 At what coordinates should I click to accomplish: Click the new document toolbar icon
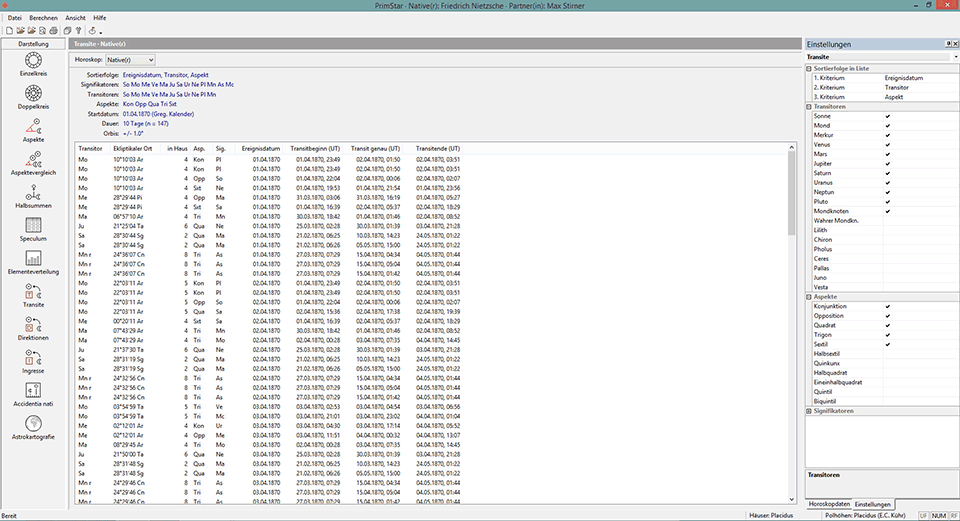[x=9, y=31]
